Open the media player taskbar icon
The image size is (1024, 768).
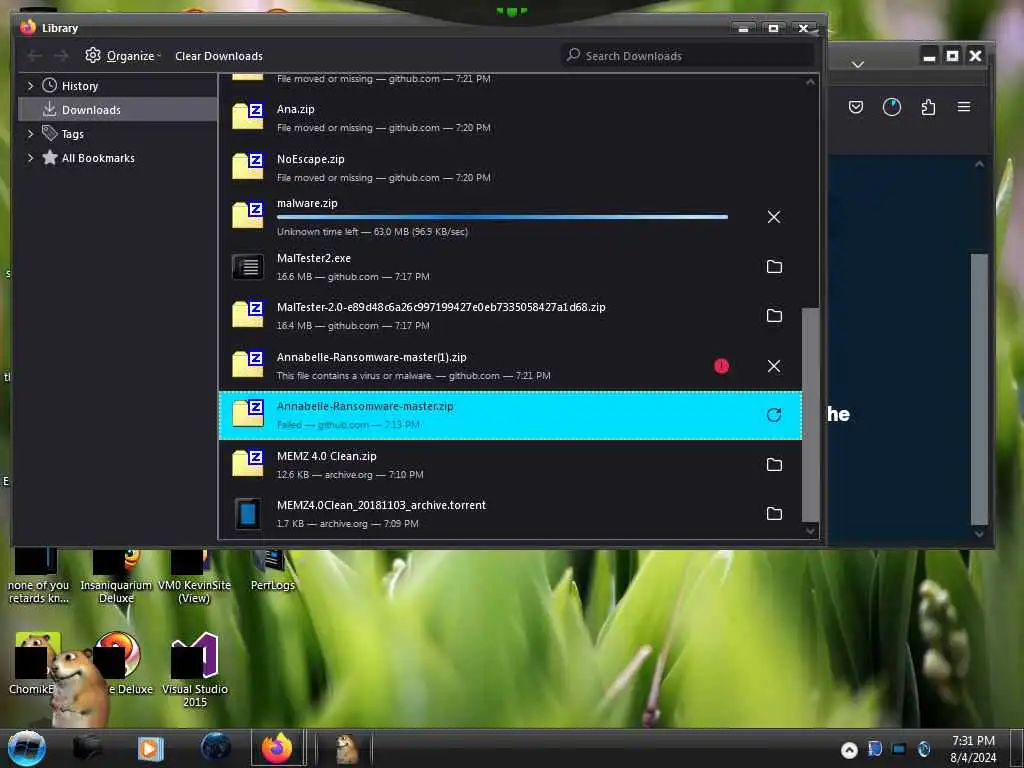tap(150, 748)
